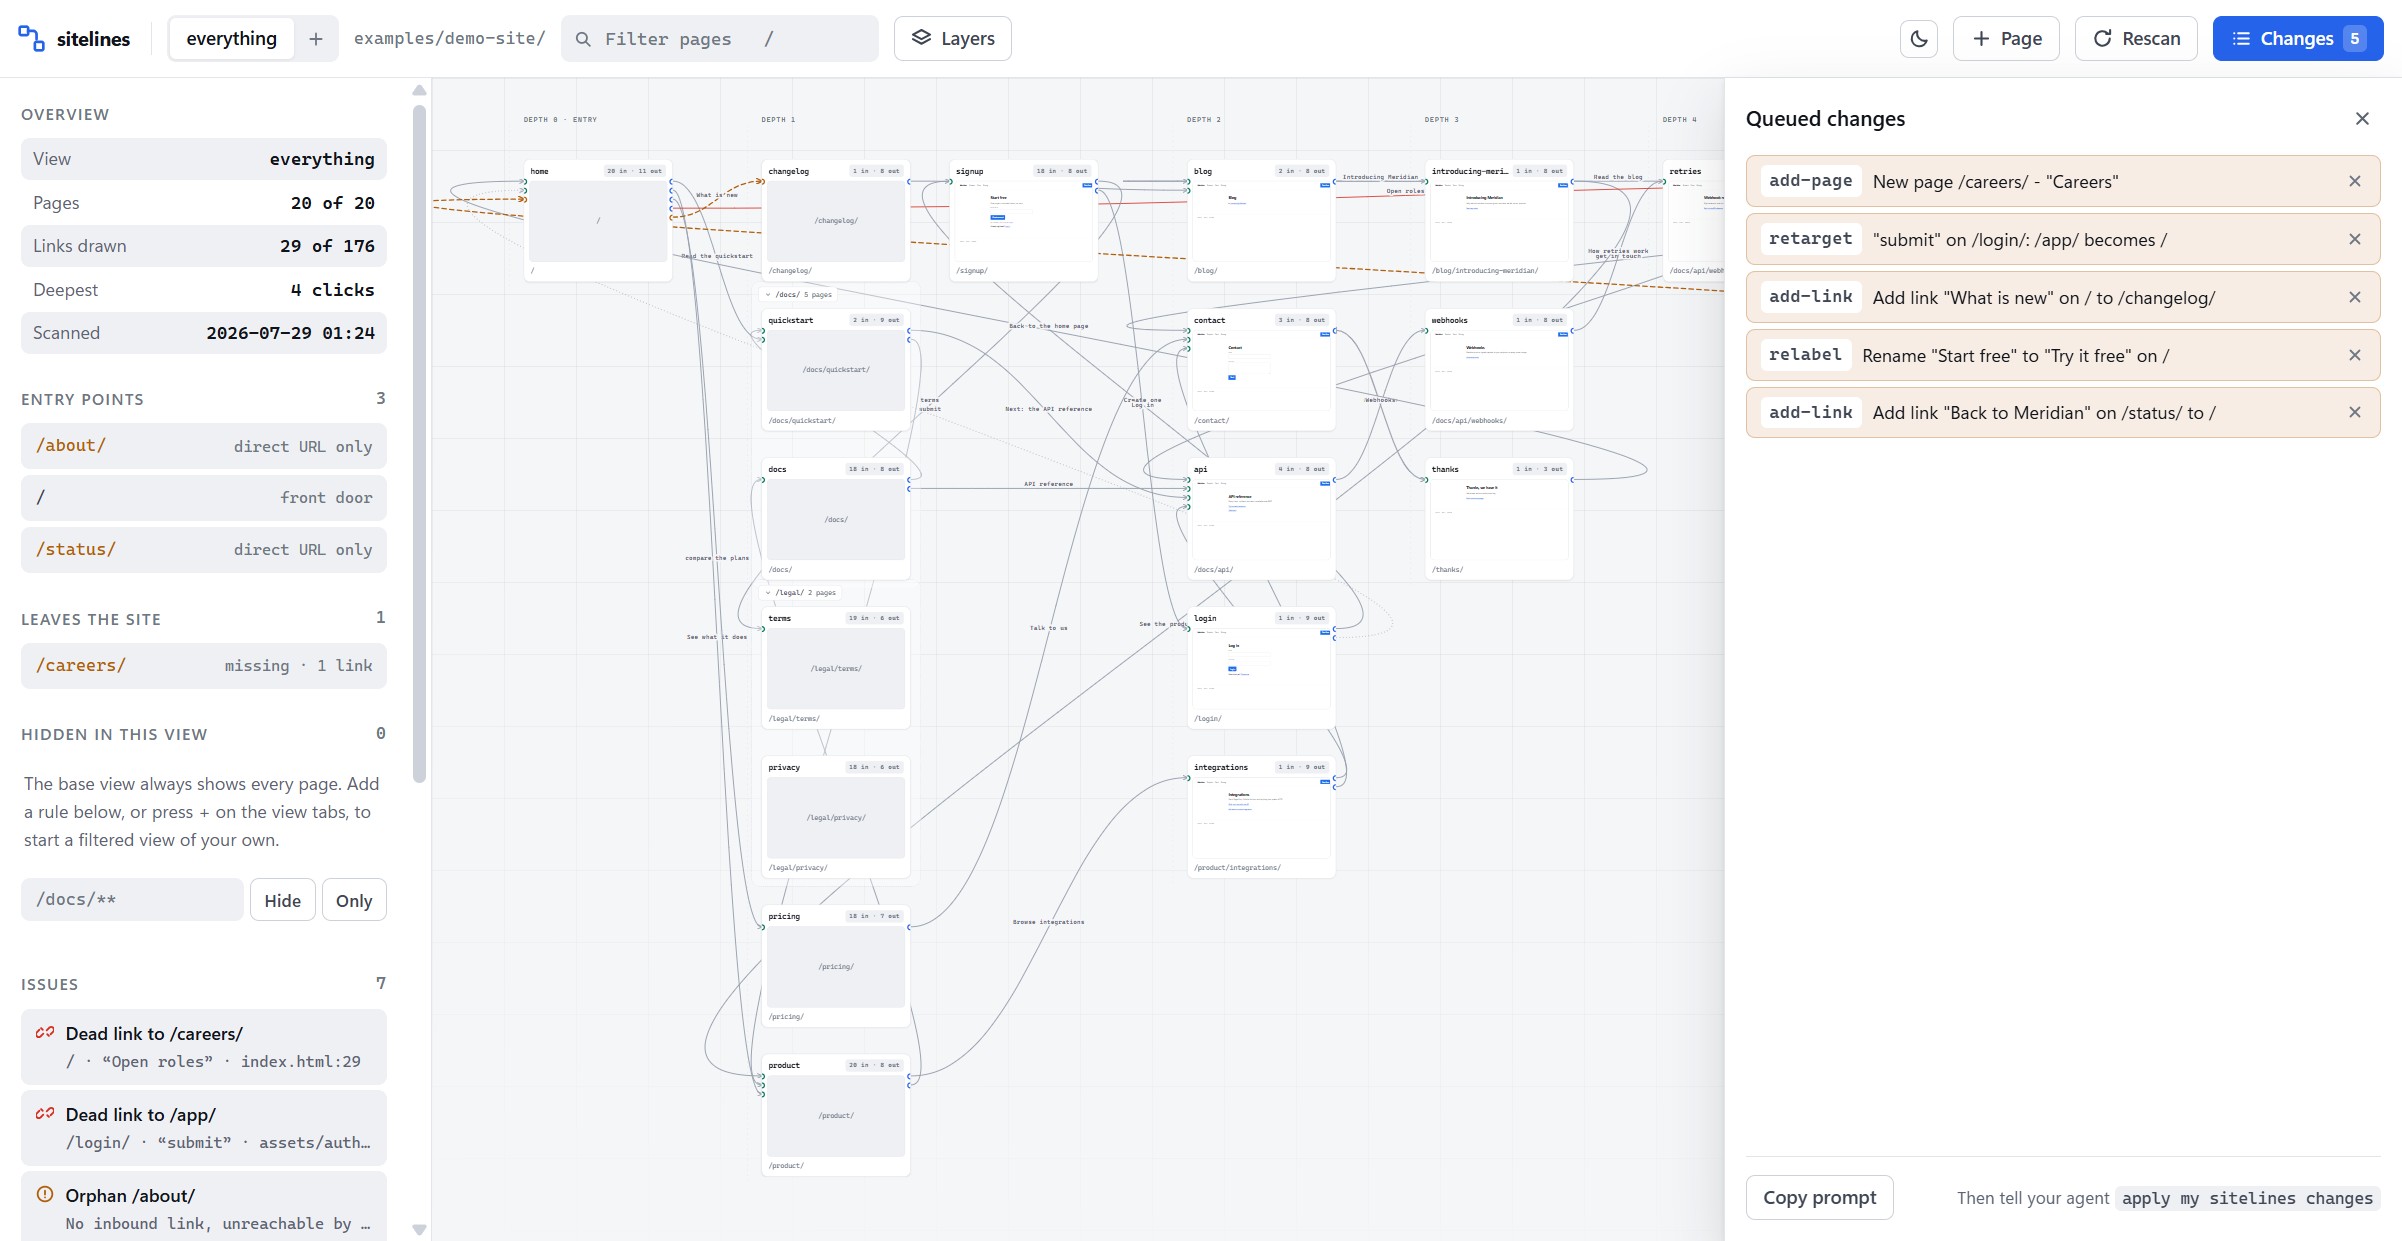Select the quickstart page node
This screenshot has width=2402, height=1241.
click(x=836, y=369)
